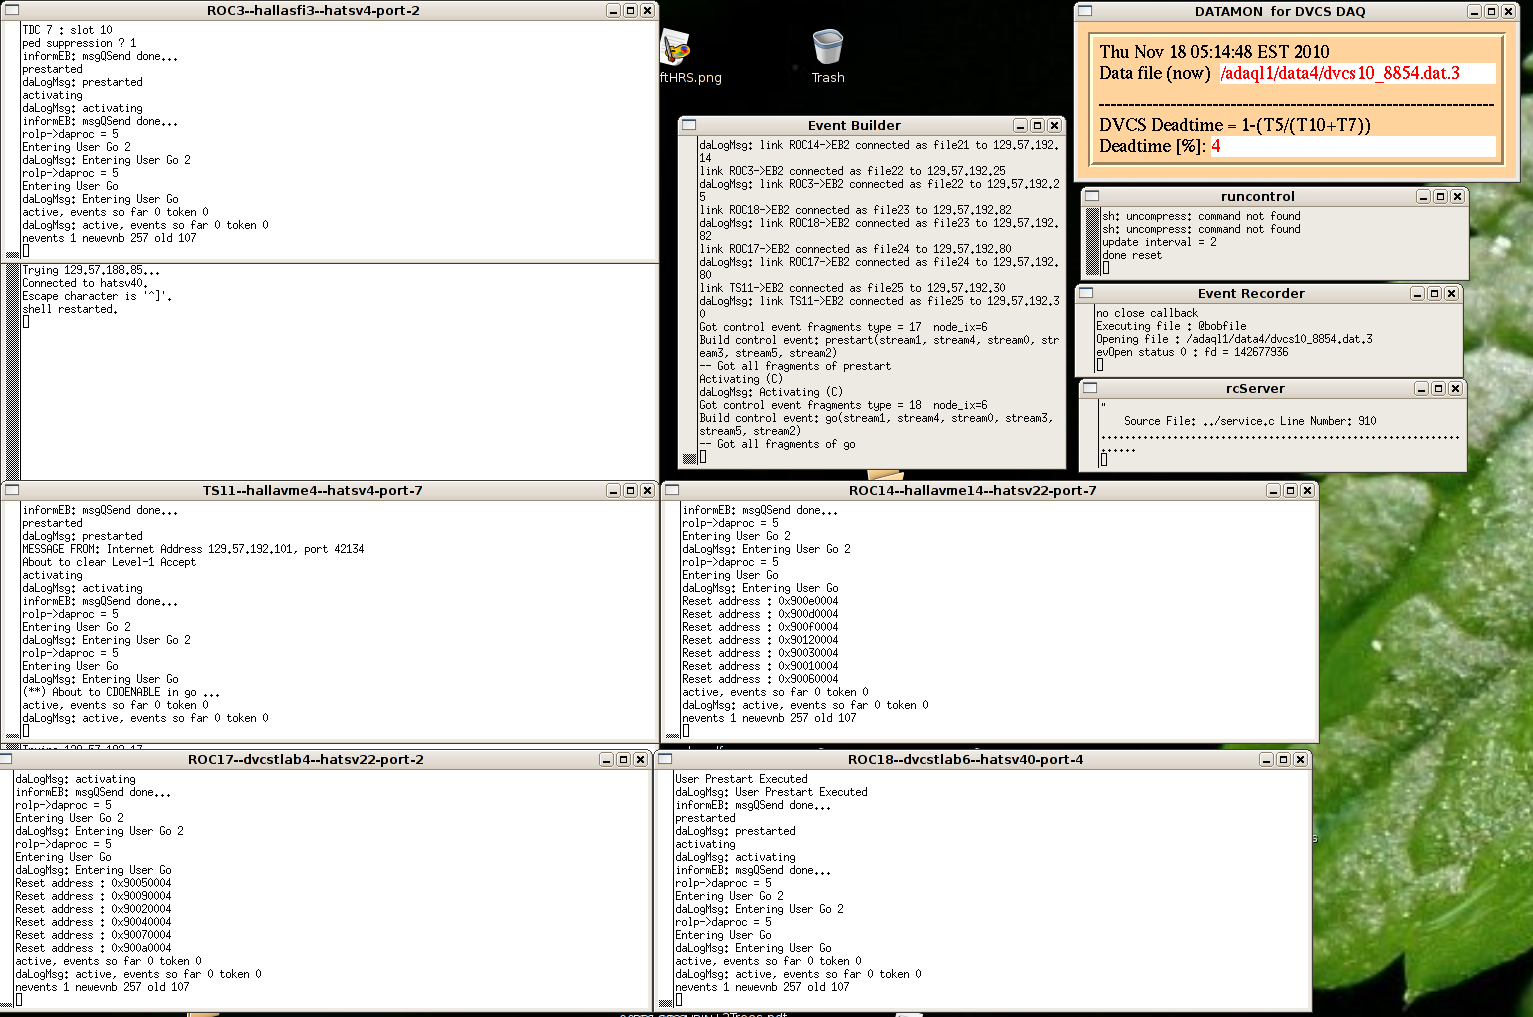The image size is (1533, 1017).
Task: Minimize the ROC14 terminal window
Action: pyautogui.click(x=1273, y=491)
